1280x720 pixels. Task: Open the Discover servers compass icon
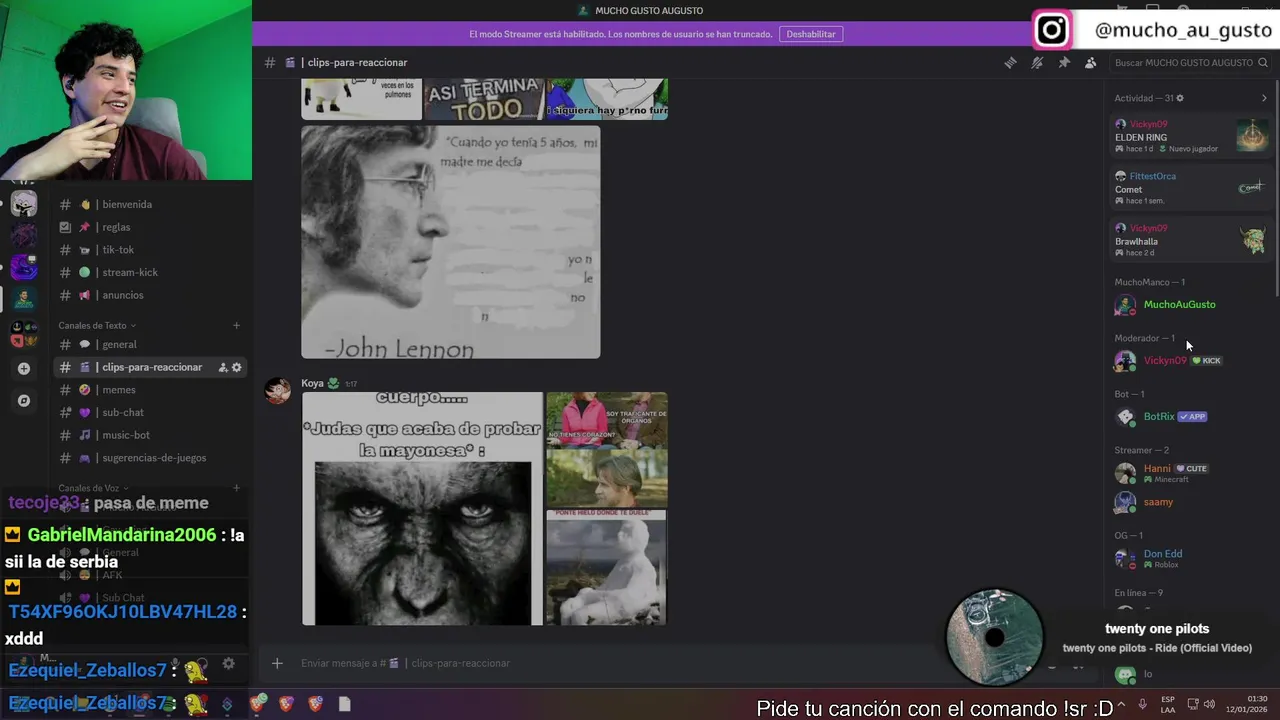coord(24,401)
